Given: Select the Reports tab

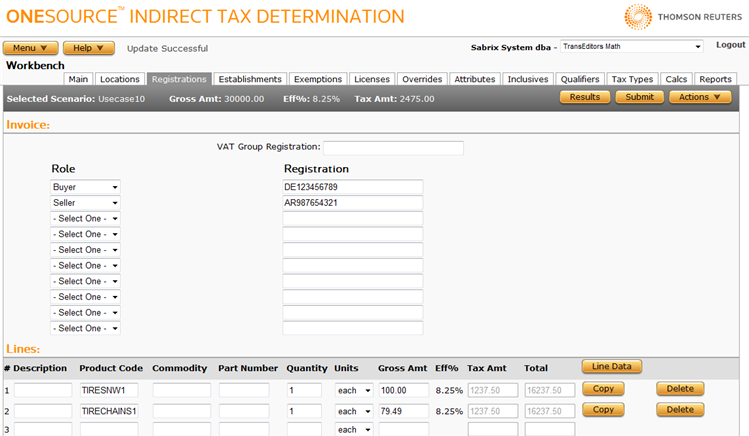Looking at the screenshot, I should click(x=715, y=79).
